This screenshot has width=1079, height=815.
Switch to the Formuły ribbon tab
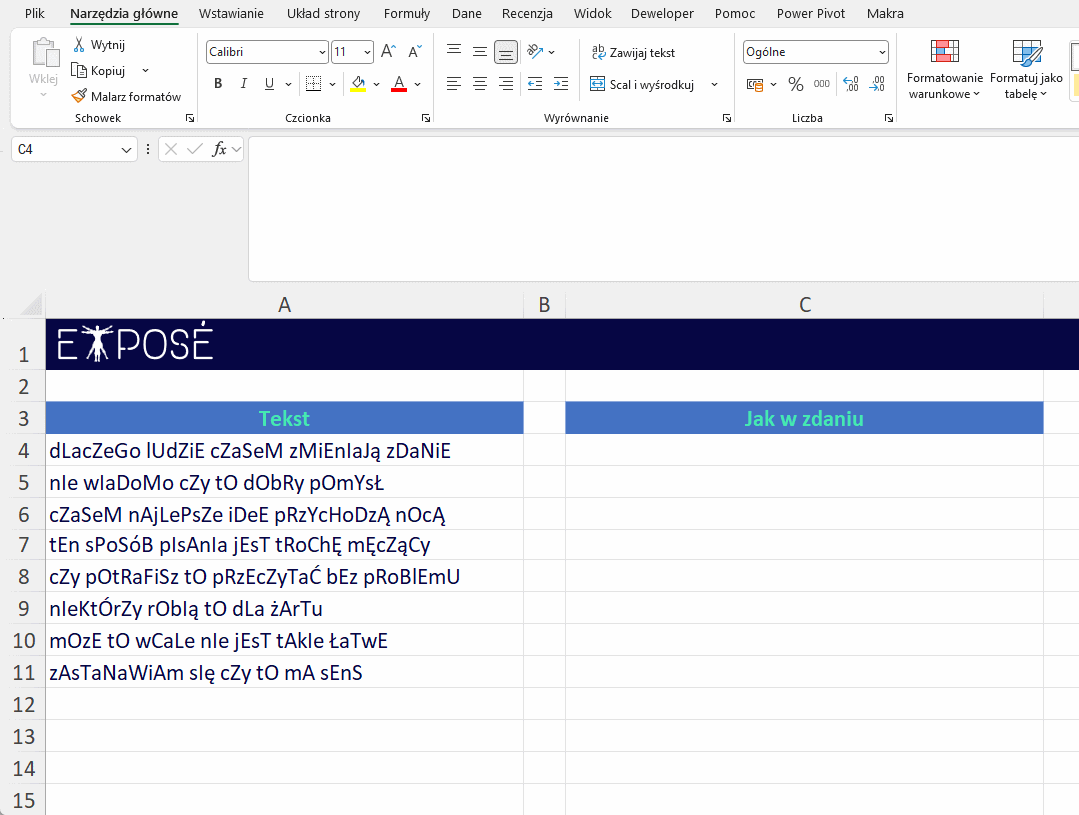pos(406,14)
